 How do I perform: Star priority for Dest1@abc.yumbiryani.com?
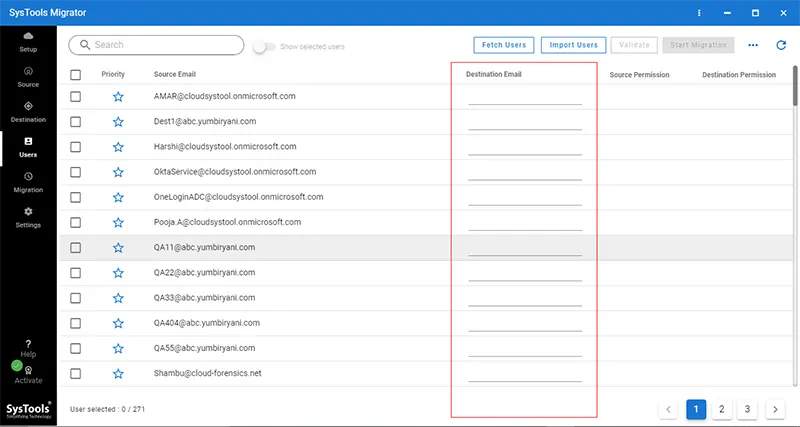[x=118, y=121]
